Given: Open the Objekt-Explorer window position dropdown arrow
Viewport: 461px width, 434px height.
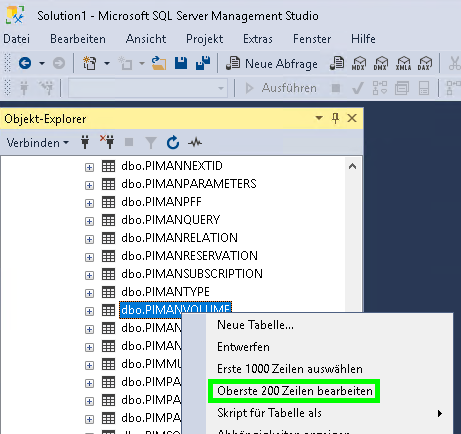Looking at the screenshot, I should click(x=319, y=118).
